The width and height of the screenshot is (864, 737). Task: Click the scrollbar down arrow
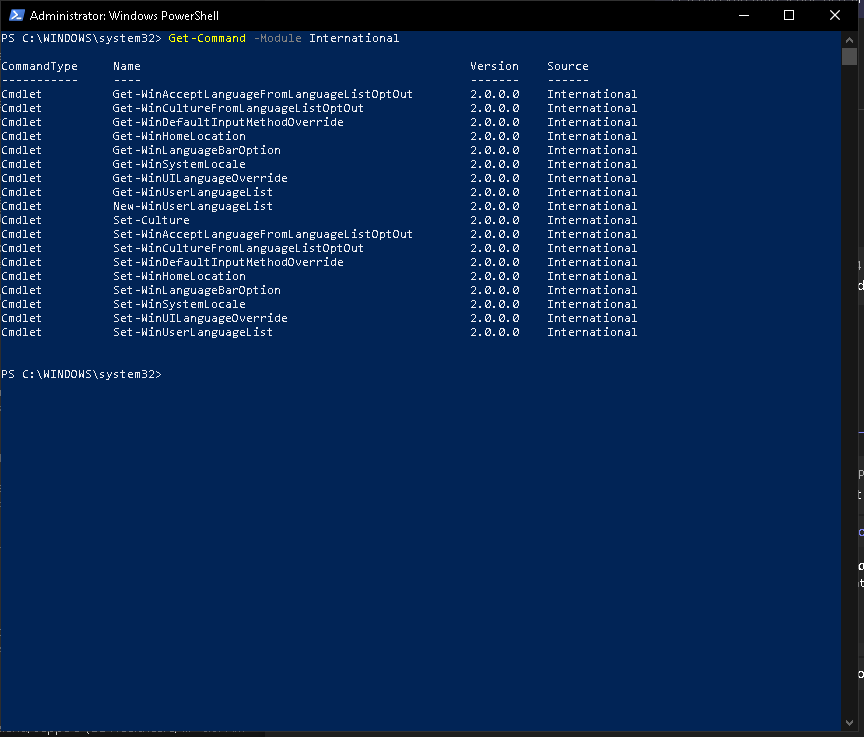(x=849, y=723)
